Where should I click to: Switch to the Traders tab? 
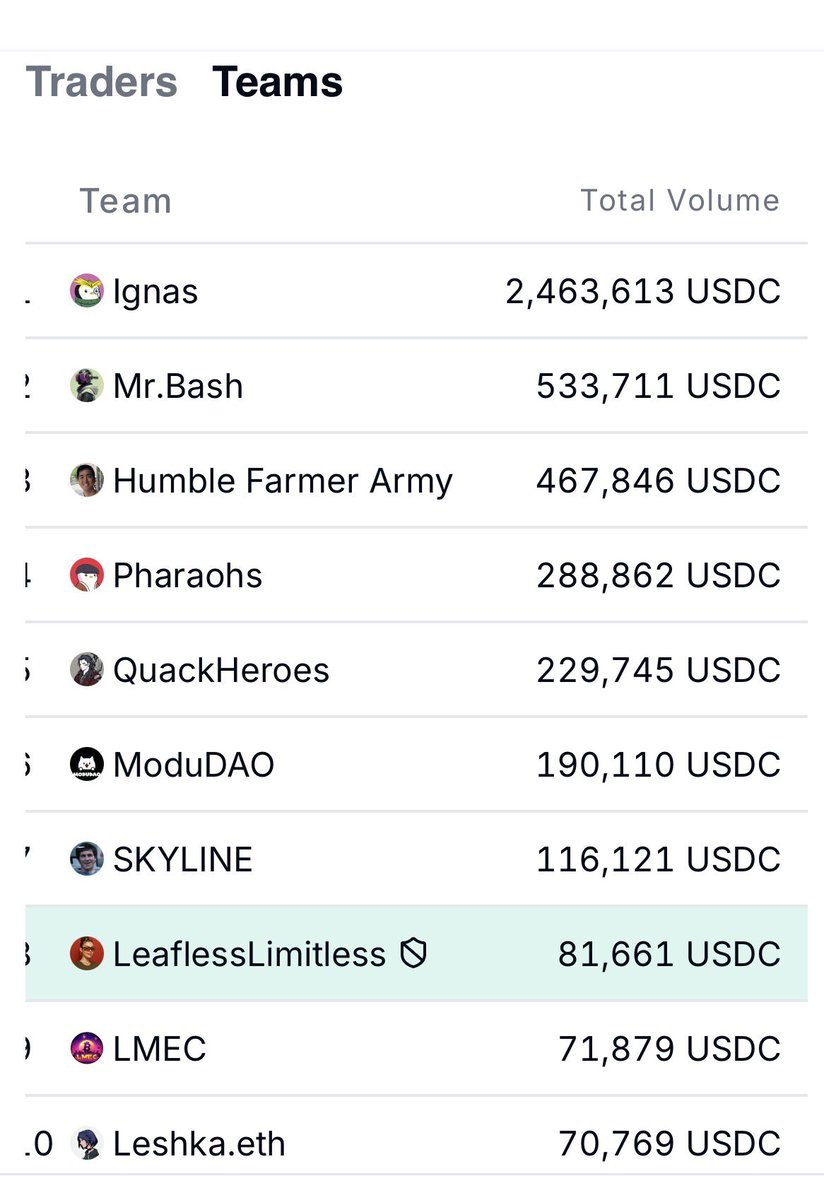[x=101, y=82]
